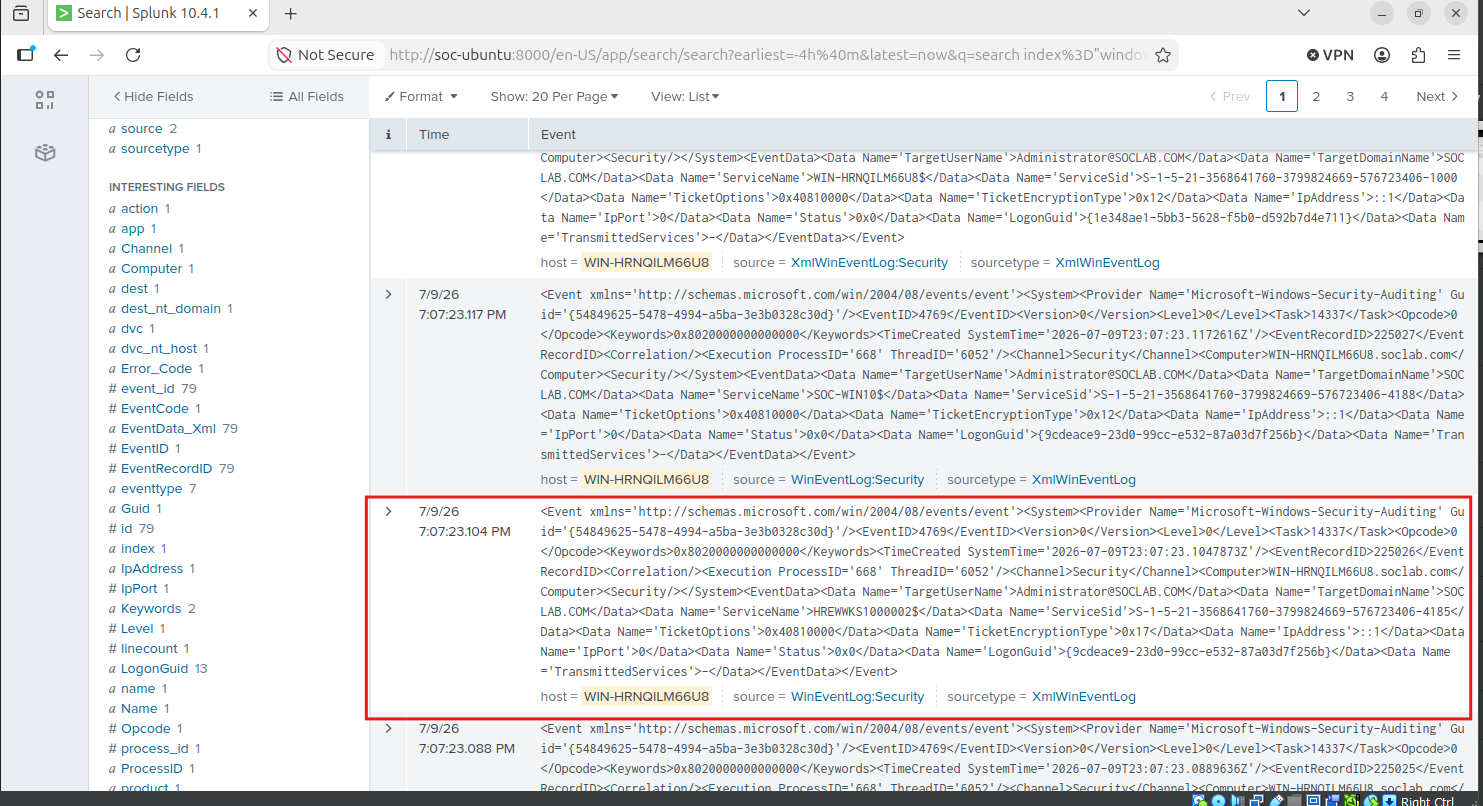Open the IpAddress field summary
1483x806 pixels.
(152, 569)
